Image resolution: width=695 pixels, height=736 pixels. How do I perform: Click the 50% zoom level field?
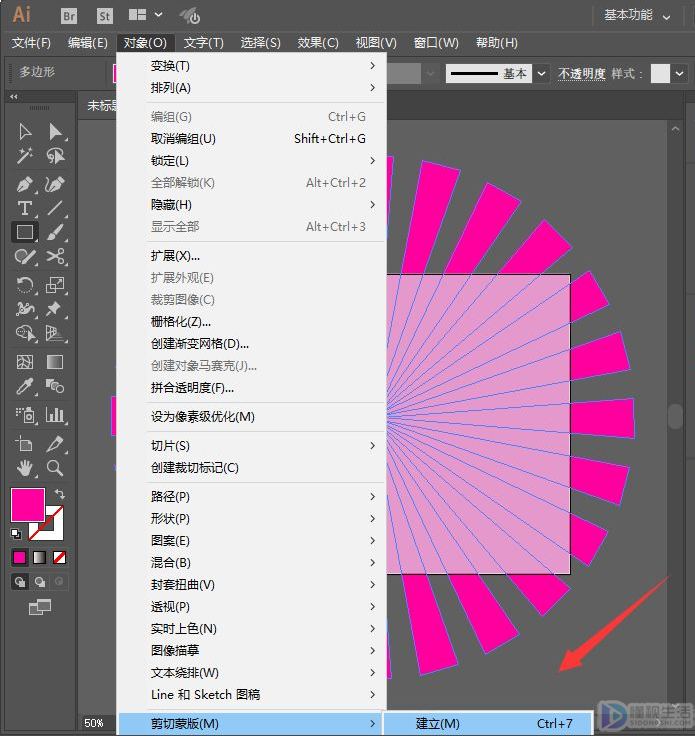[95, 723]
